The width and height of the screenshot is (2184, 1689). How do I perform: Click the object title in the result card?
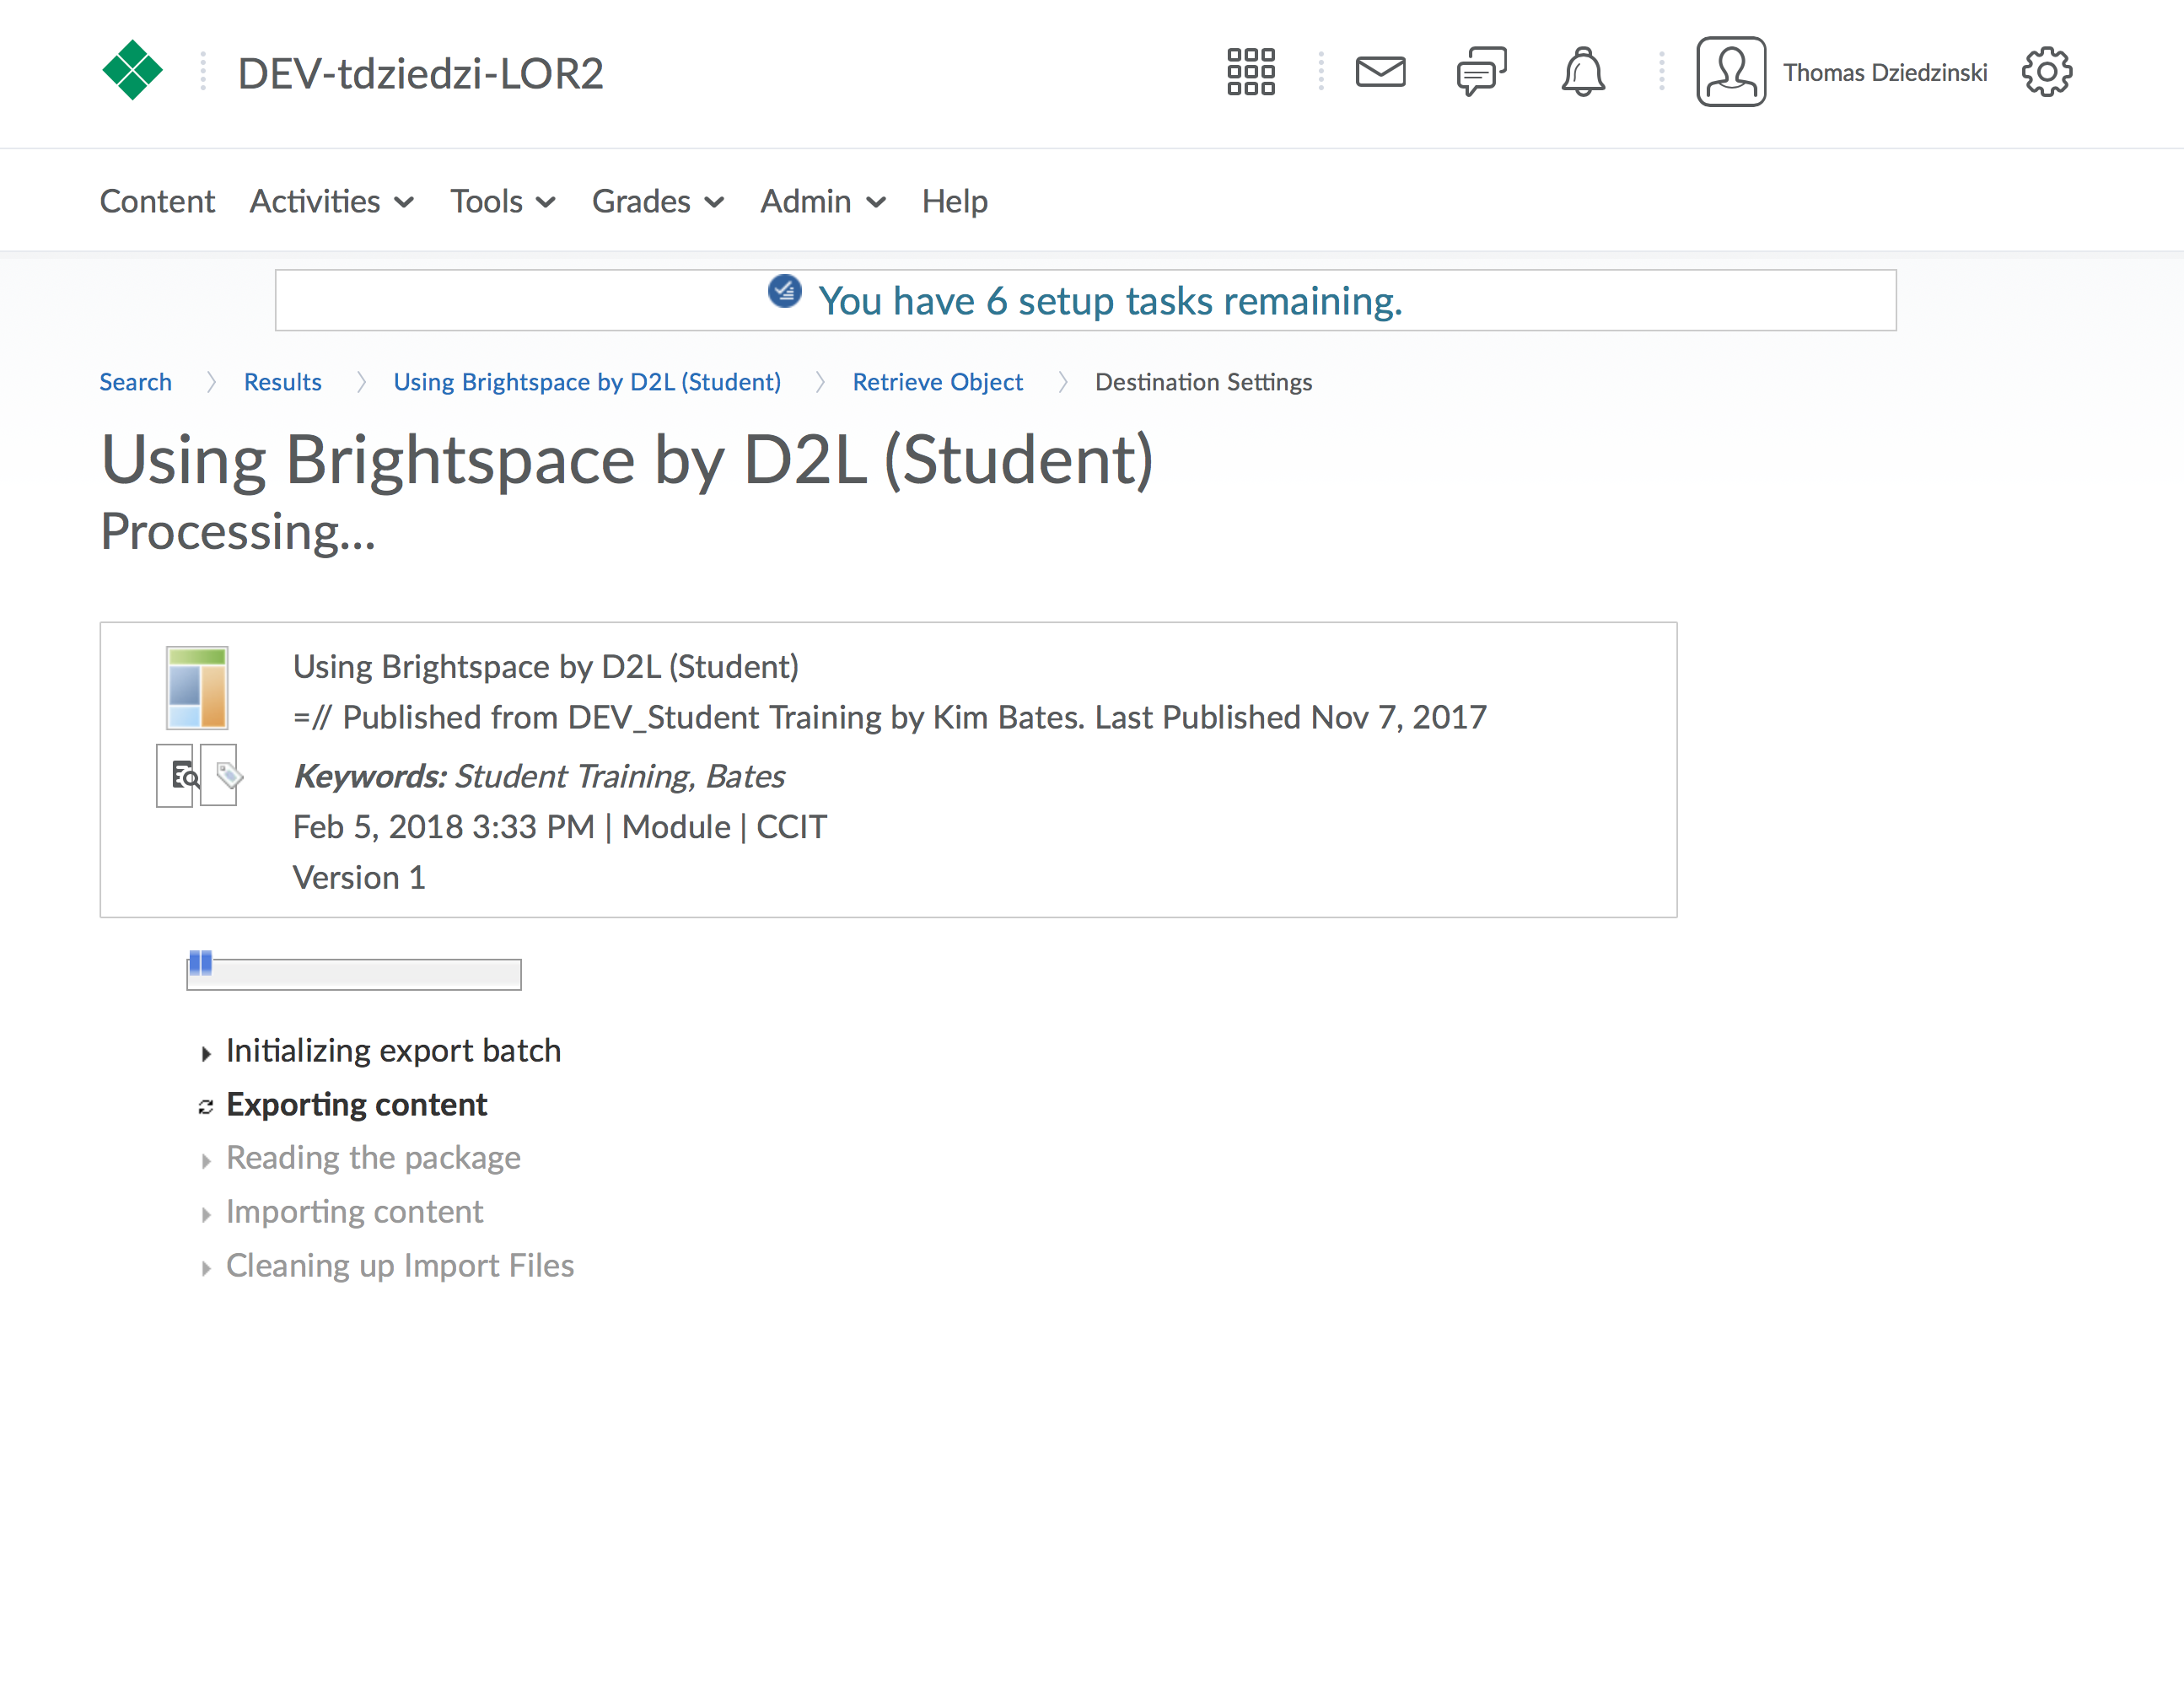click(546, 666)
